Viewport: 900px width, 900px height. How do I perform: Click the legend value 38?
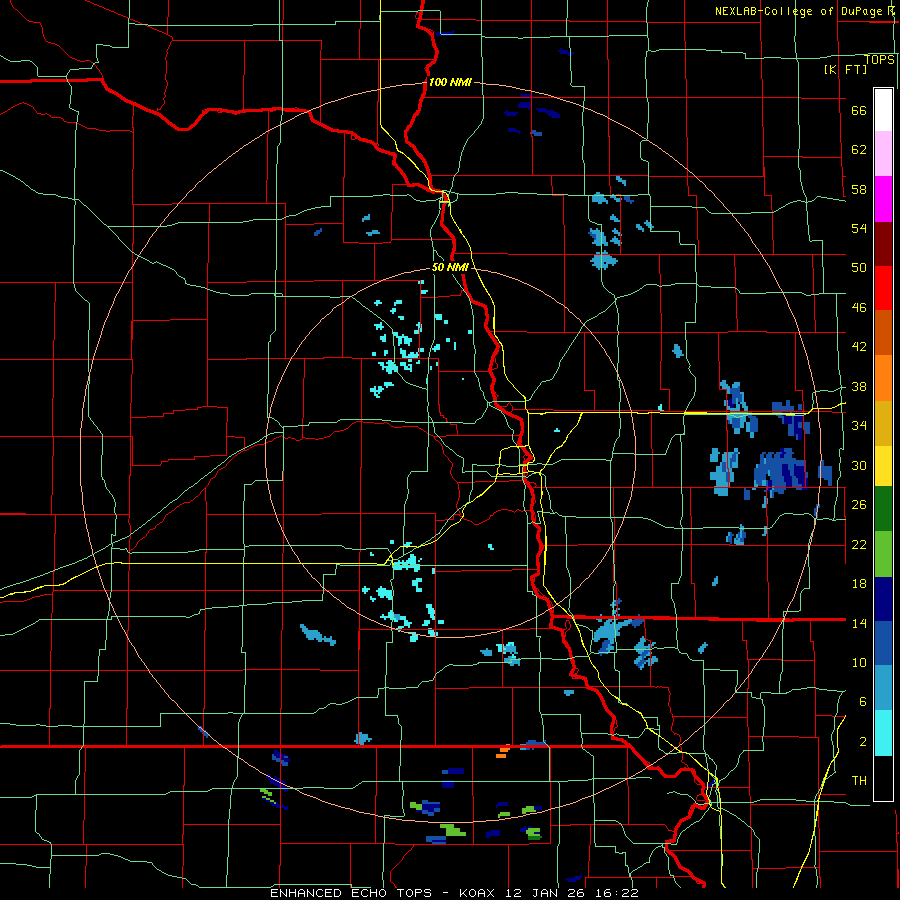(x=859, y=386)
